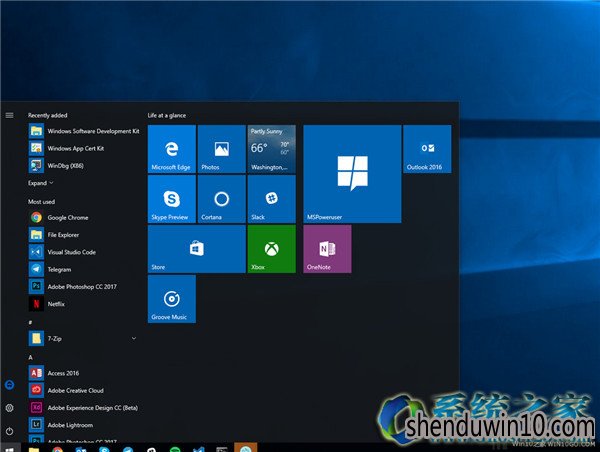The height and width of the screenshot is (452, 600).
Task: Open the MSPoweruser large tile
Action: click(x=352, y=174)
